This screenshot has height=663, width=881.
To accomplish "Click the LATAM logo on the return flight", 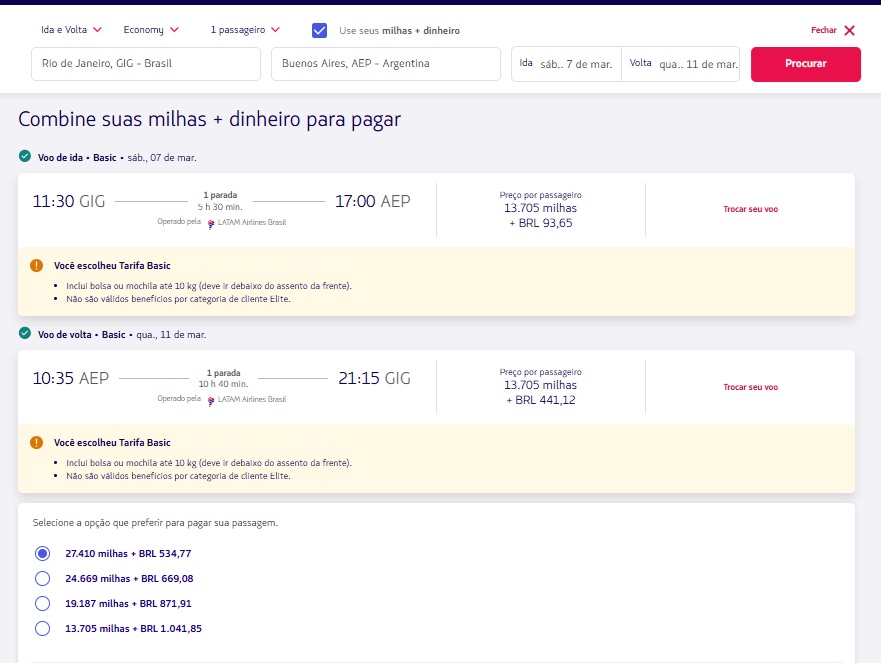I will click(211, 399).
